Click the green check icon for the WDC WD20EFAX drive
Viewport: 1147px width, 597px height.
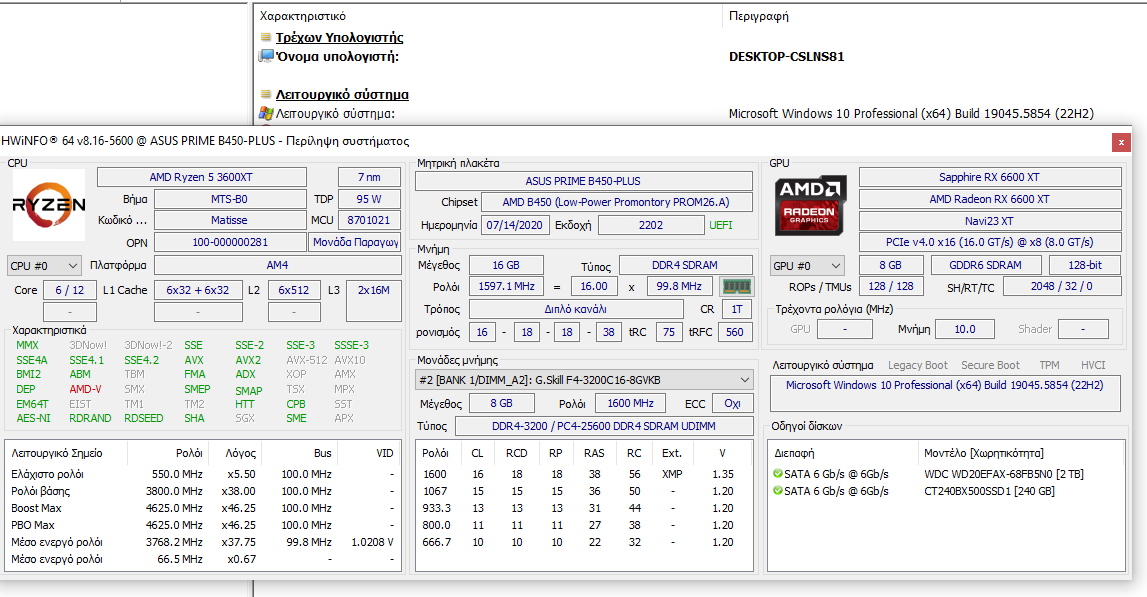[778, 473]
